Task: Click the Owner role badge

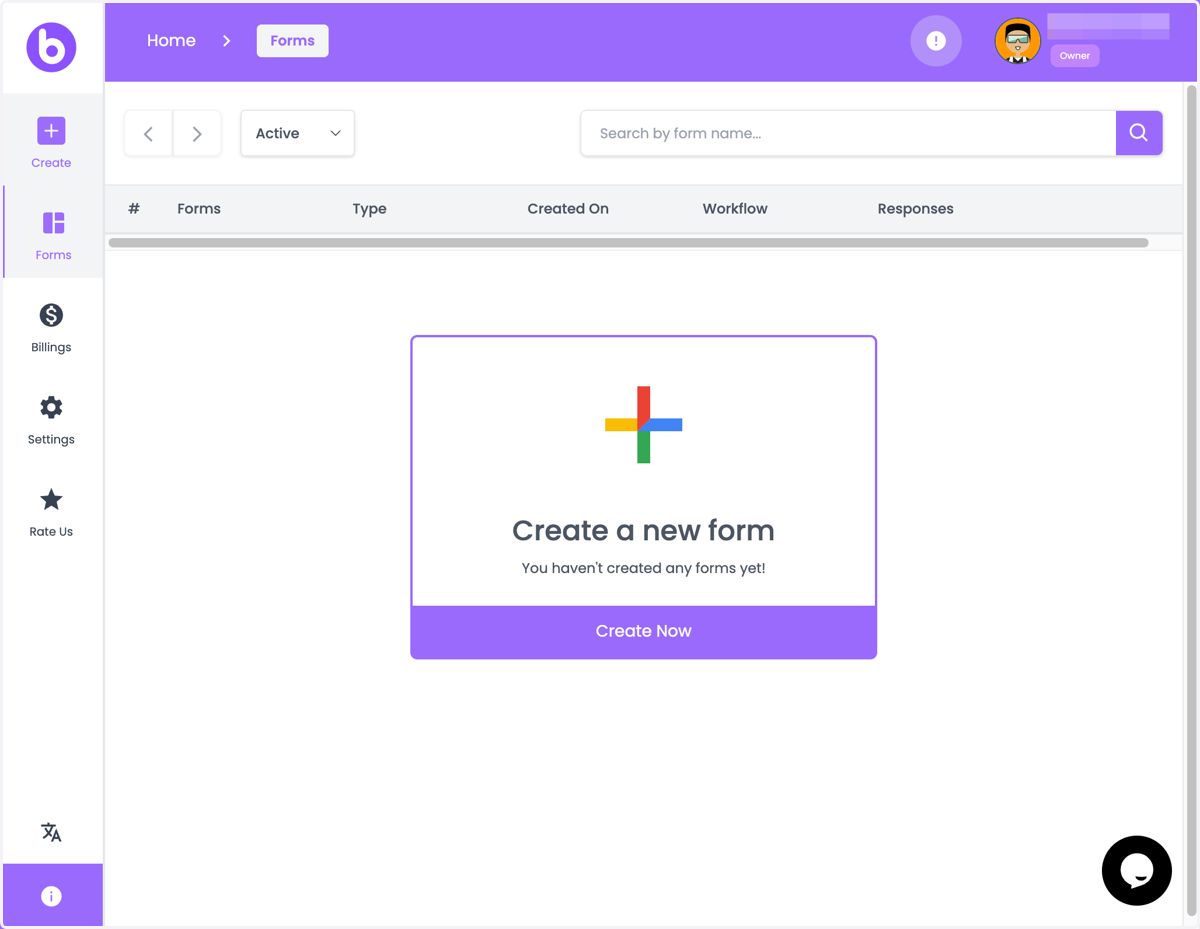Action: click(x=1075, y=56)
